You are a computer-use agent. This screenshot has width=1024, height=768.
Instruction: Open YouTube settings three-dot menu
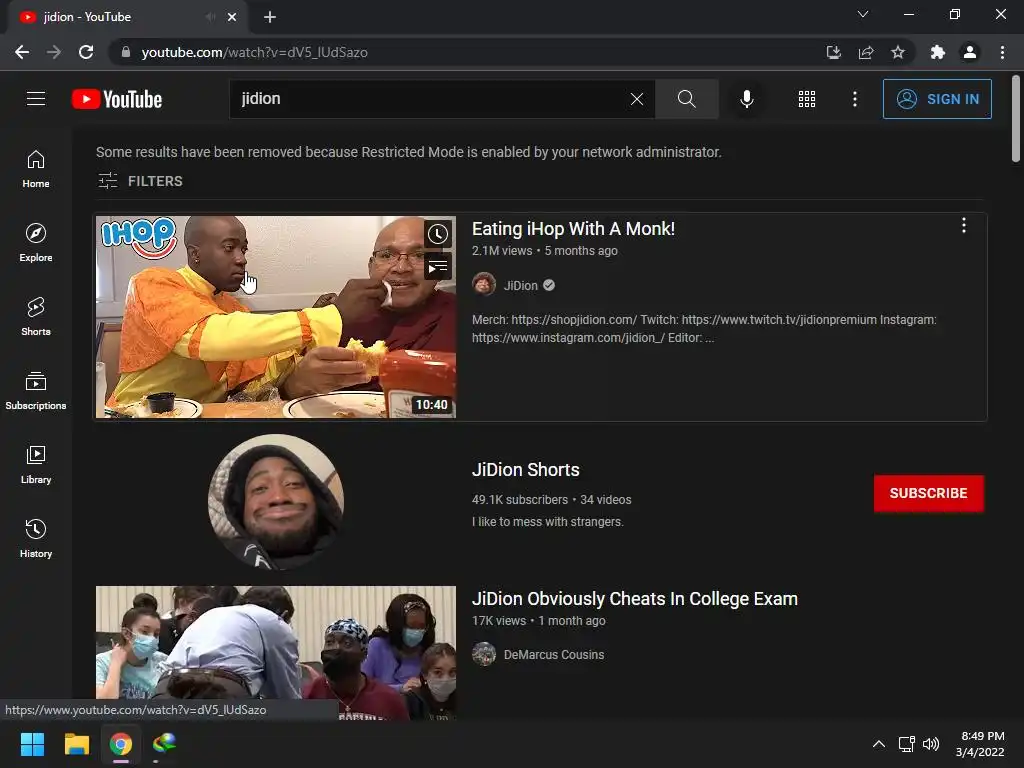click(855, 99)
